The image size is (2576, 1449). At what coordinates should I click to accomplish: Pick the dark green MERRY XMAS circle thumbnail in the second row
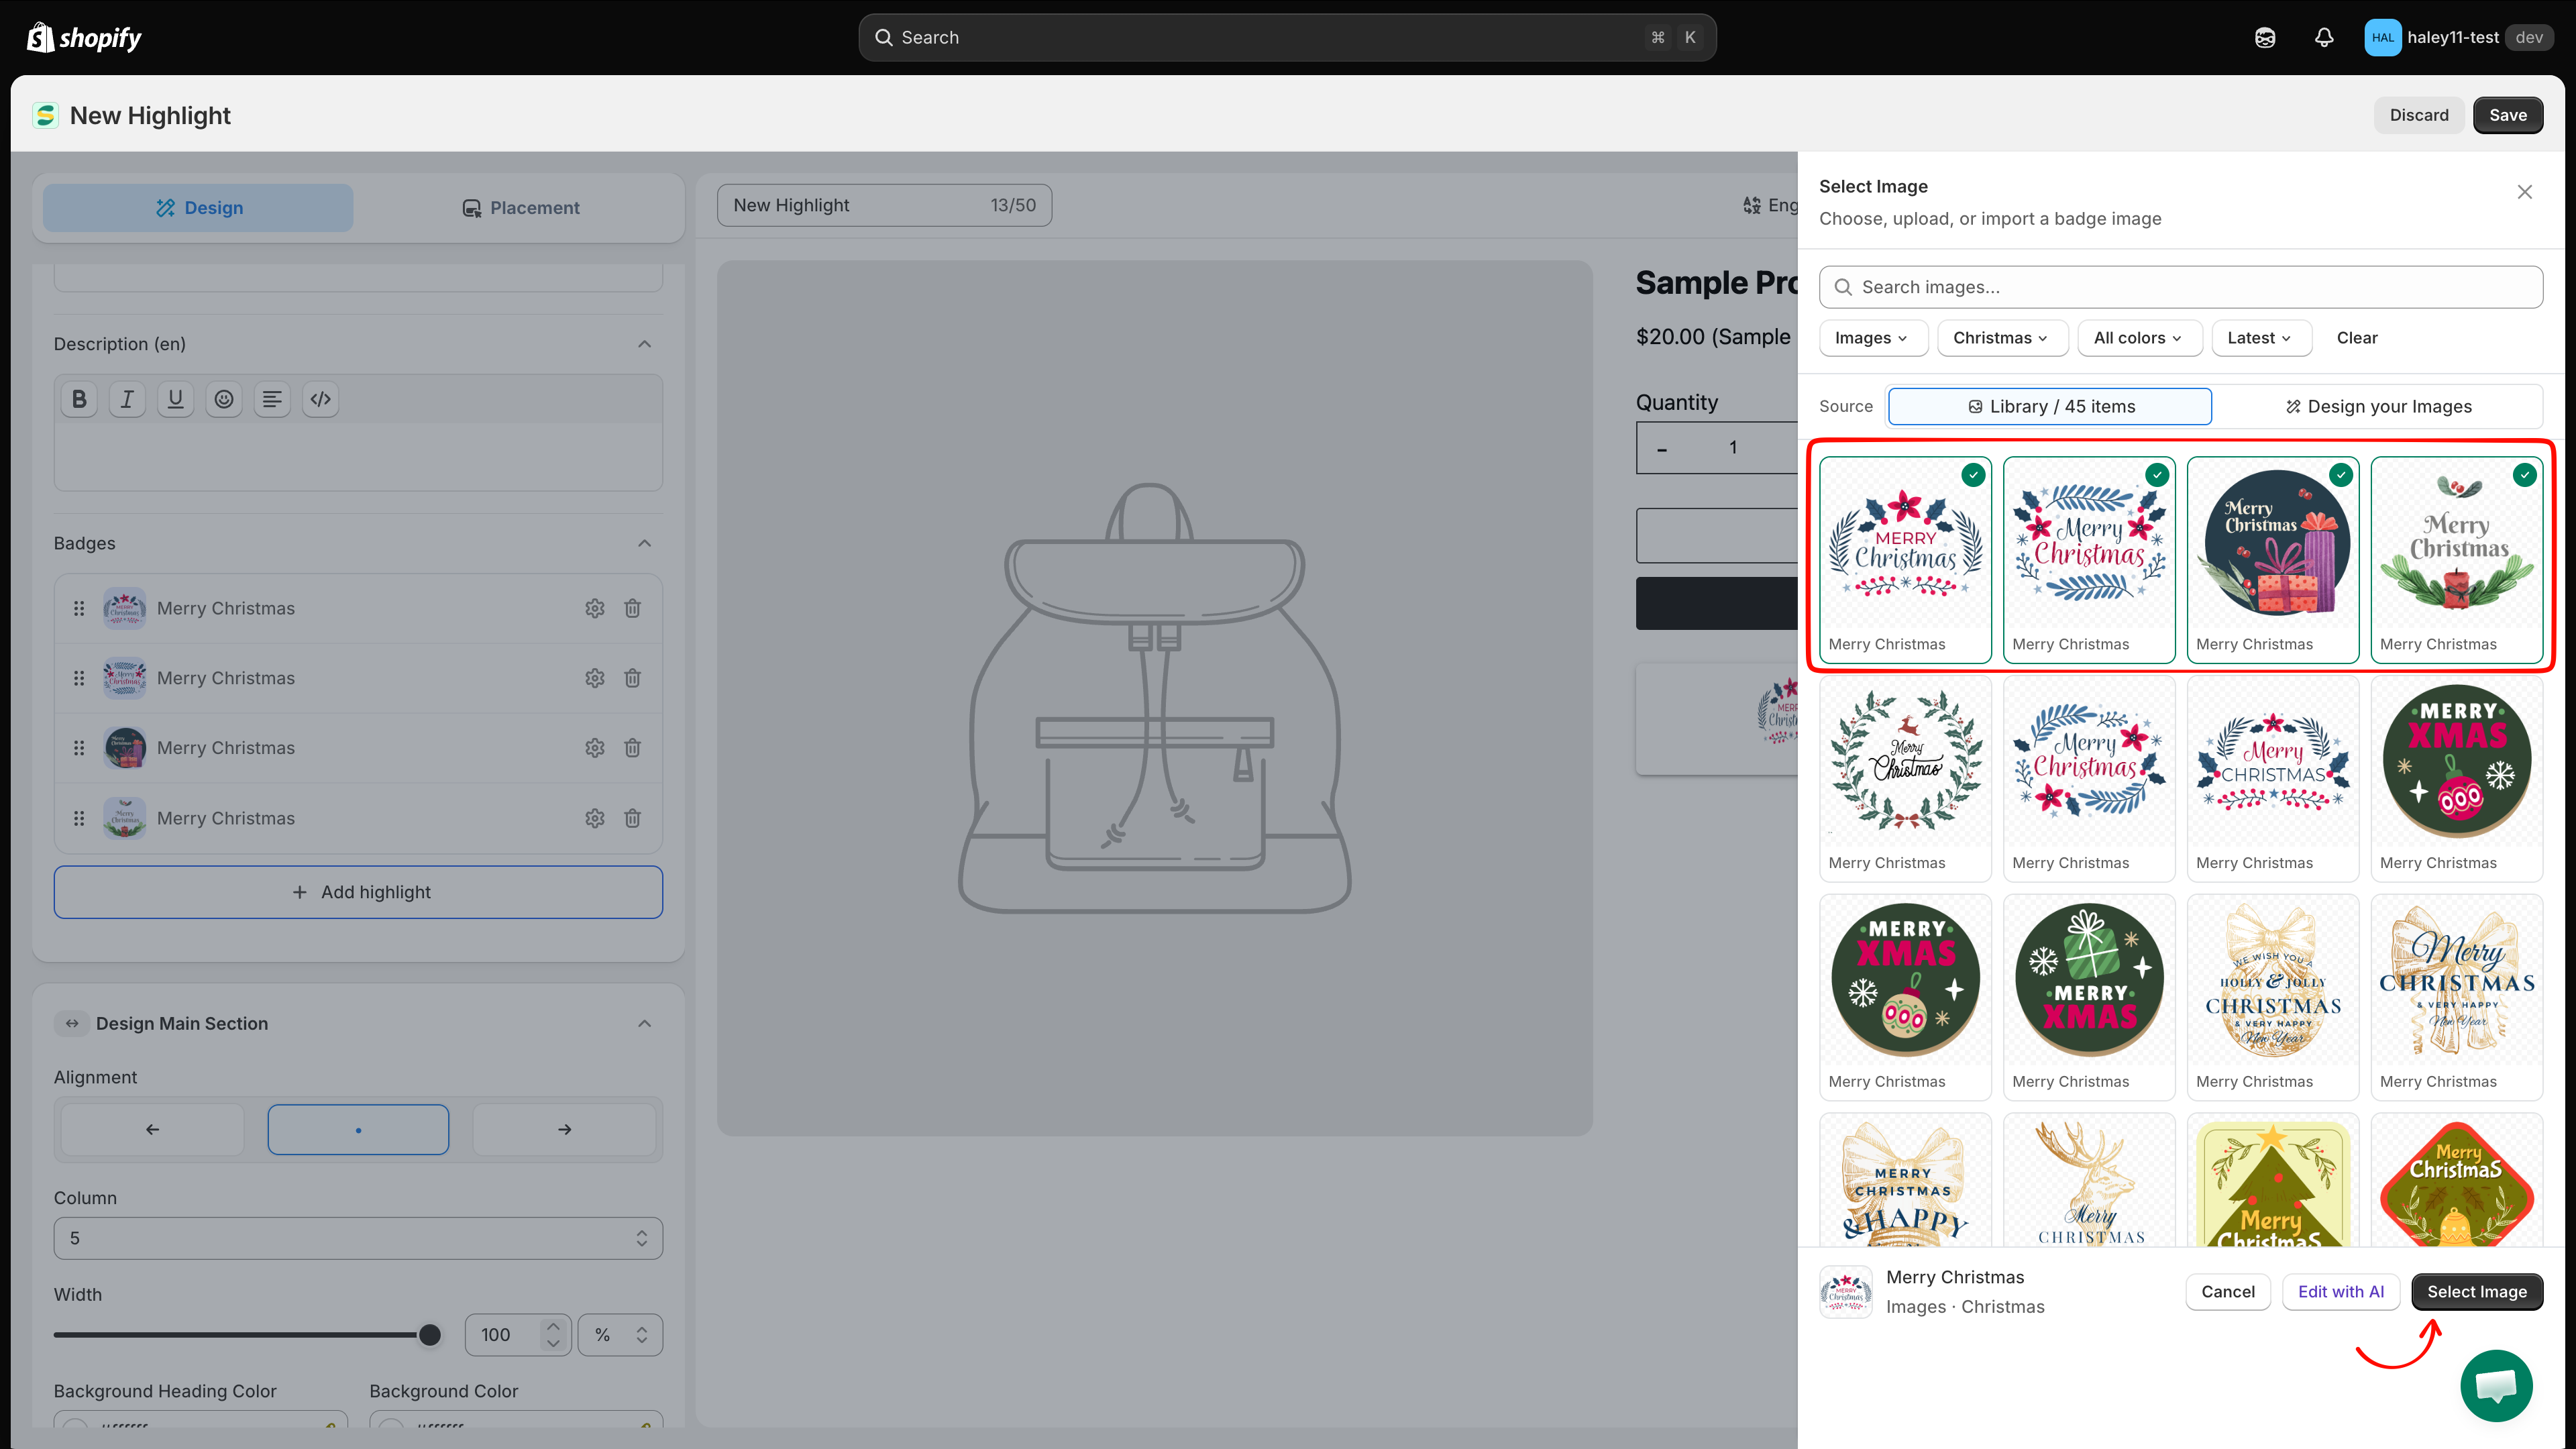click(x=2457, y=778)
